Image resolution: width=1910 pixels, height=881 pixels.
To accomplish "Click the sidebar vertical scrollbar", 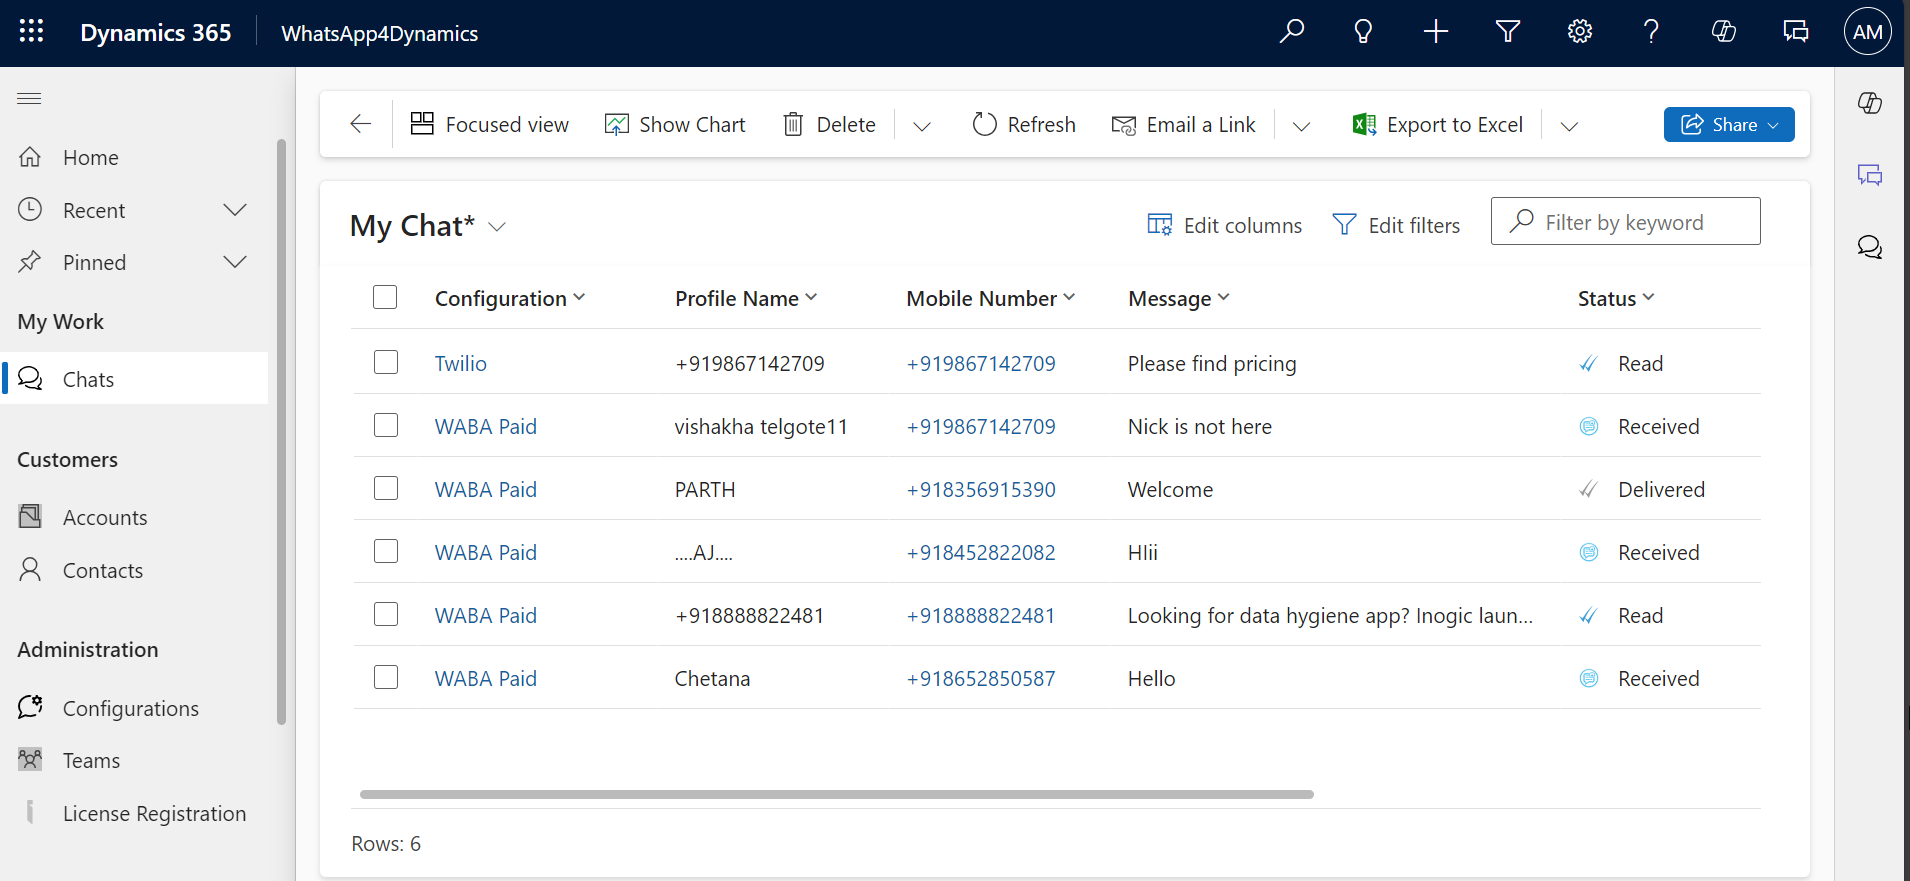I will click(281, 431).
